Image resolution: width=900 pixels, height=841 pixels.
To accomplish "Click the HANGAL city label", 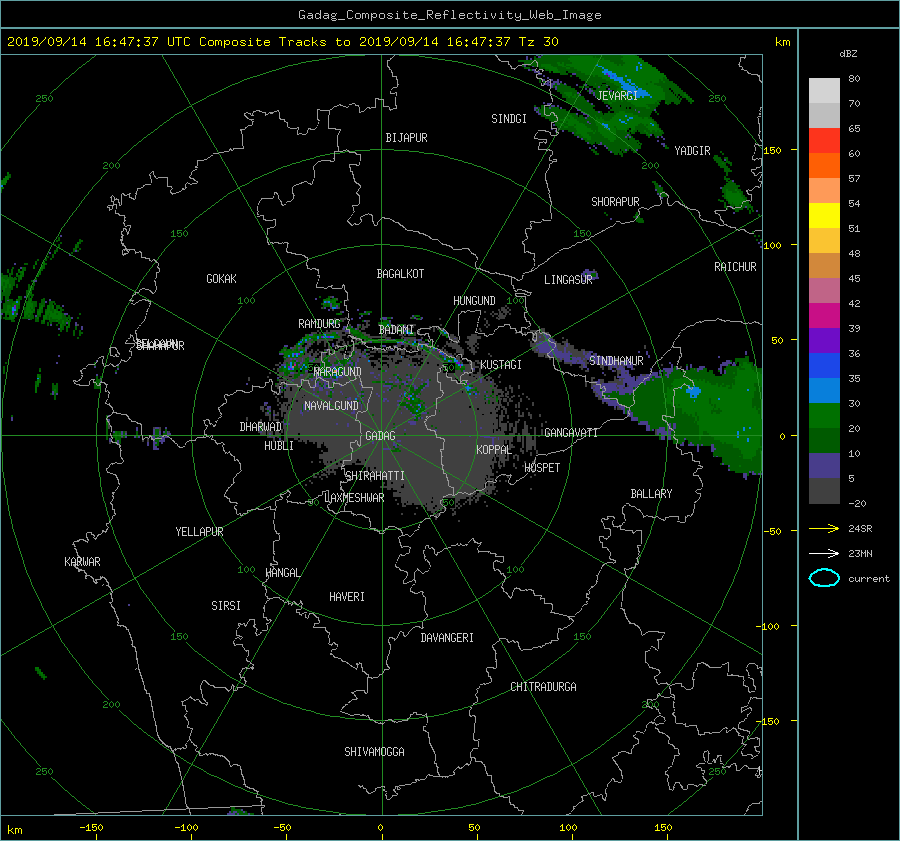I will 282,573.
